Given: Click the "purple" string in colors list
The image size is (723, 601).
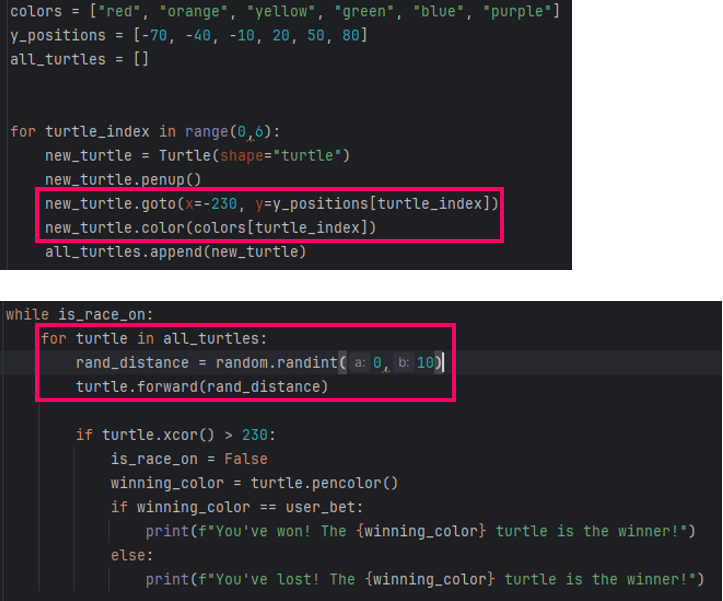Looking at the screenshot, I should click(x=517, y=11).
